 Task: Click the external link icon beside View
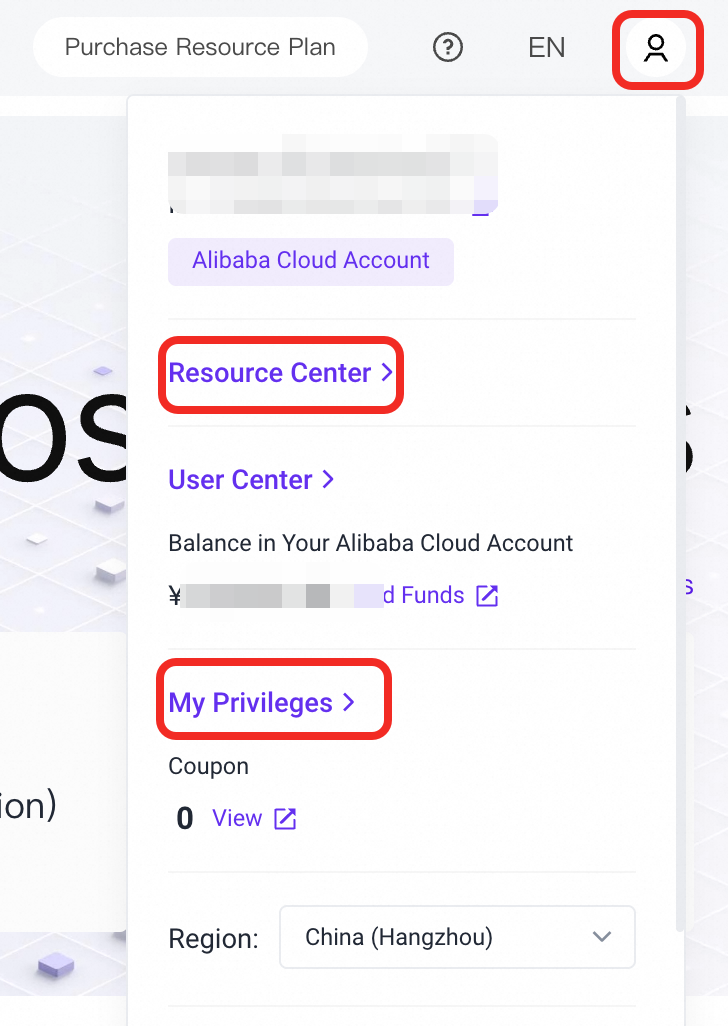pos(285,819)
